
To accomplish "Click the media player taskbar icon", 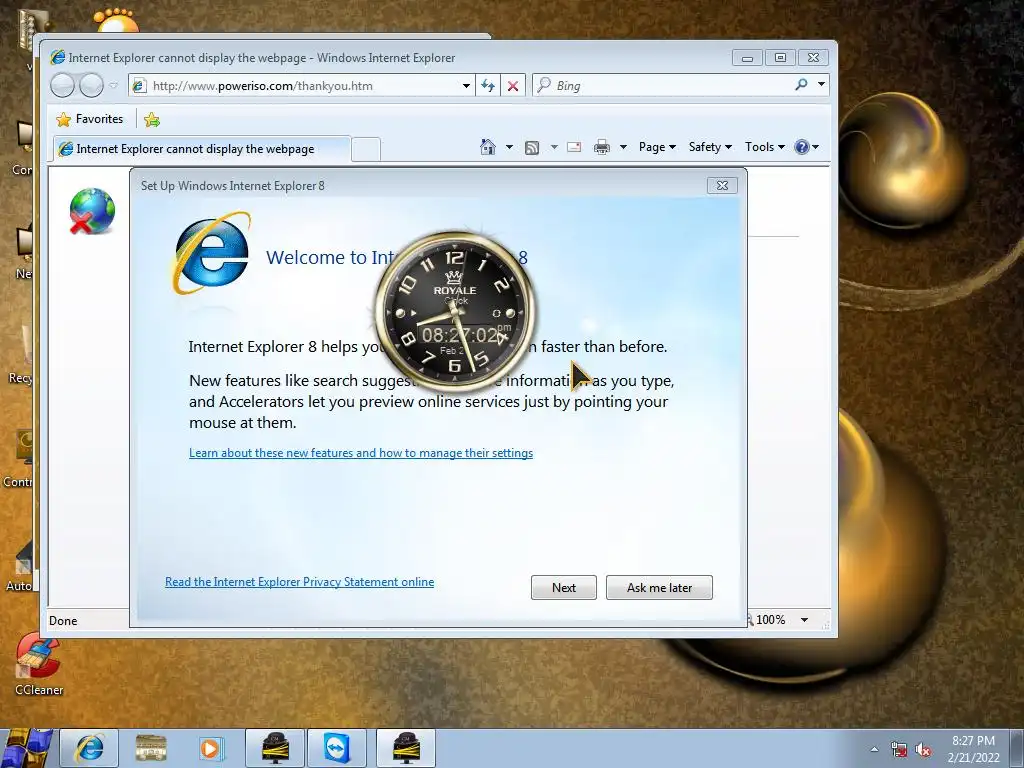I will (x=211, y=748).
